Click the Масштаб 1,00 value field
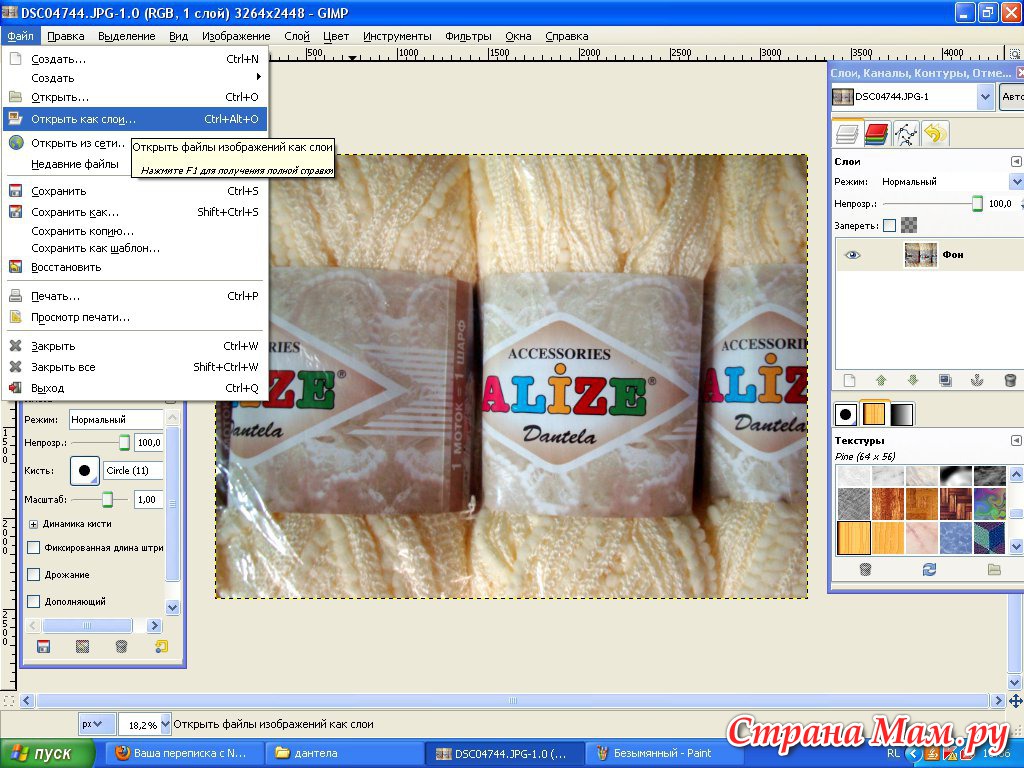1024x768 pixels. [148, 500]
